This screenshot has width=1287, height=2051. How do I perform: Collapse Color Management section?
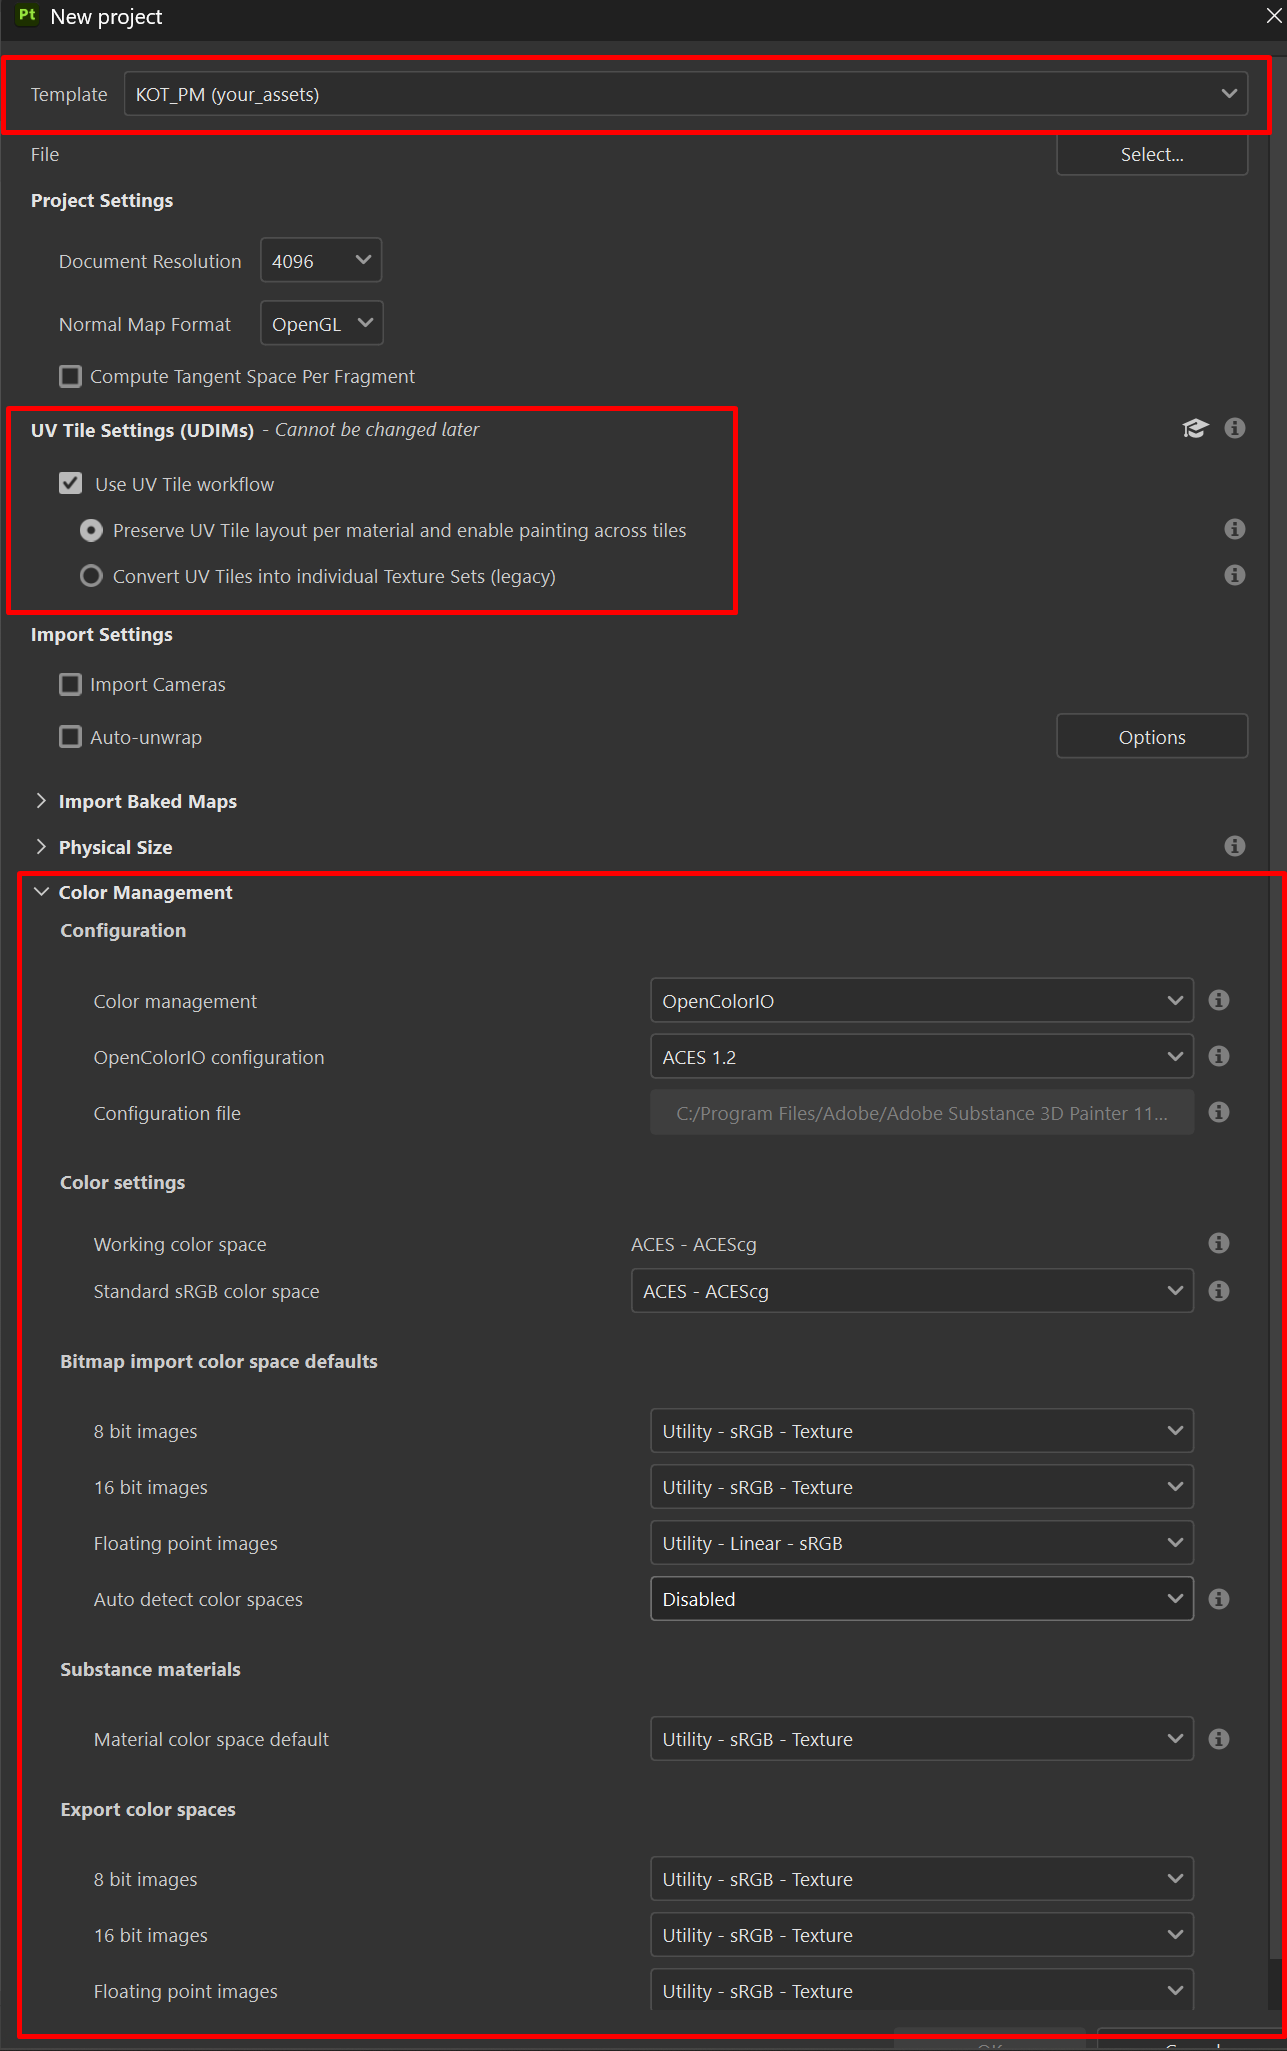click(41, 892)
